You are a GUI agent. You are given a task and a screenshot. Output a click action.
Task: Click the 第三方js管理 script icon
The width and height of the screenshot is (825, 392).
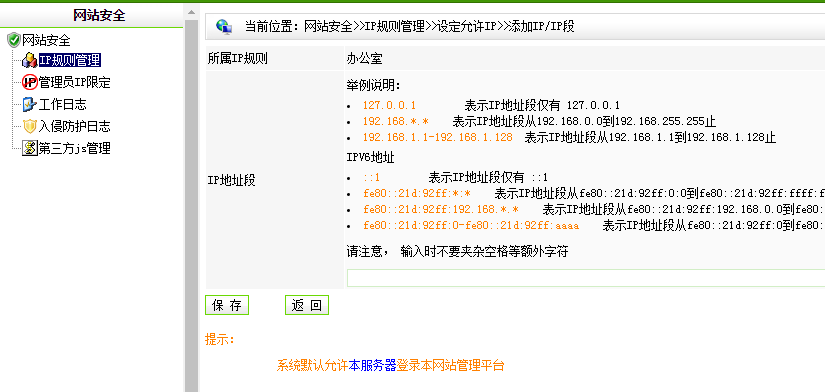pos(29,148)
